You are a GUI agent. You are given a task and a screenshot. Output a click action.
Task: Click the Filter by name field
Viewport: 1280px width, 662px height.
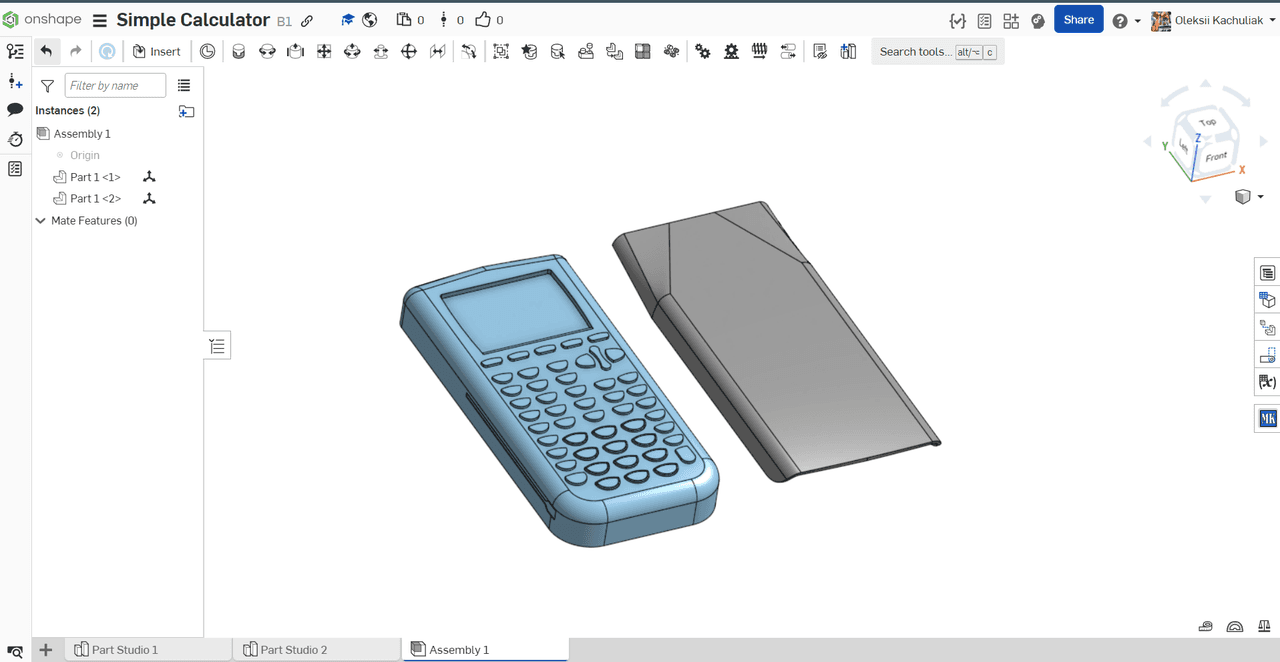point(115,86)
